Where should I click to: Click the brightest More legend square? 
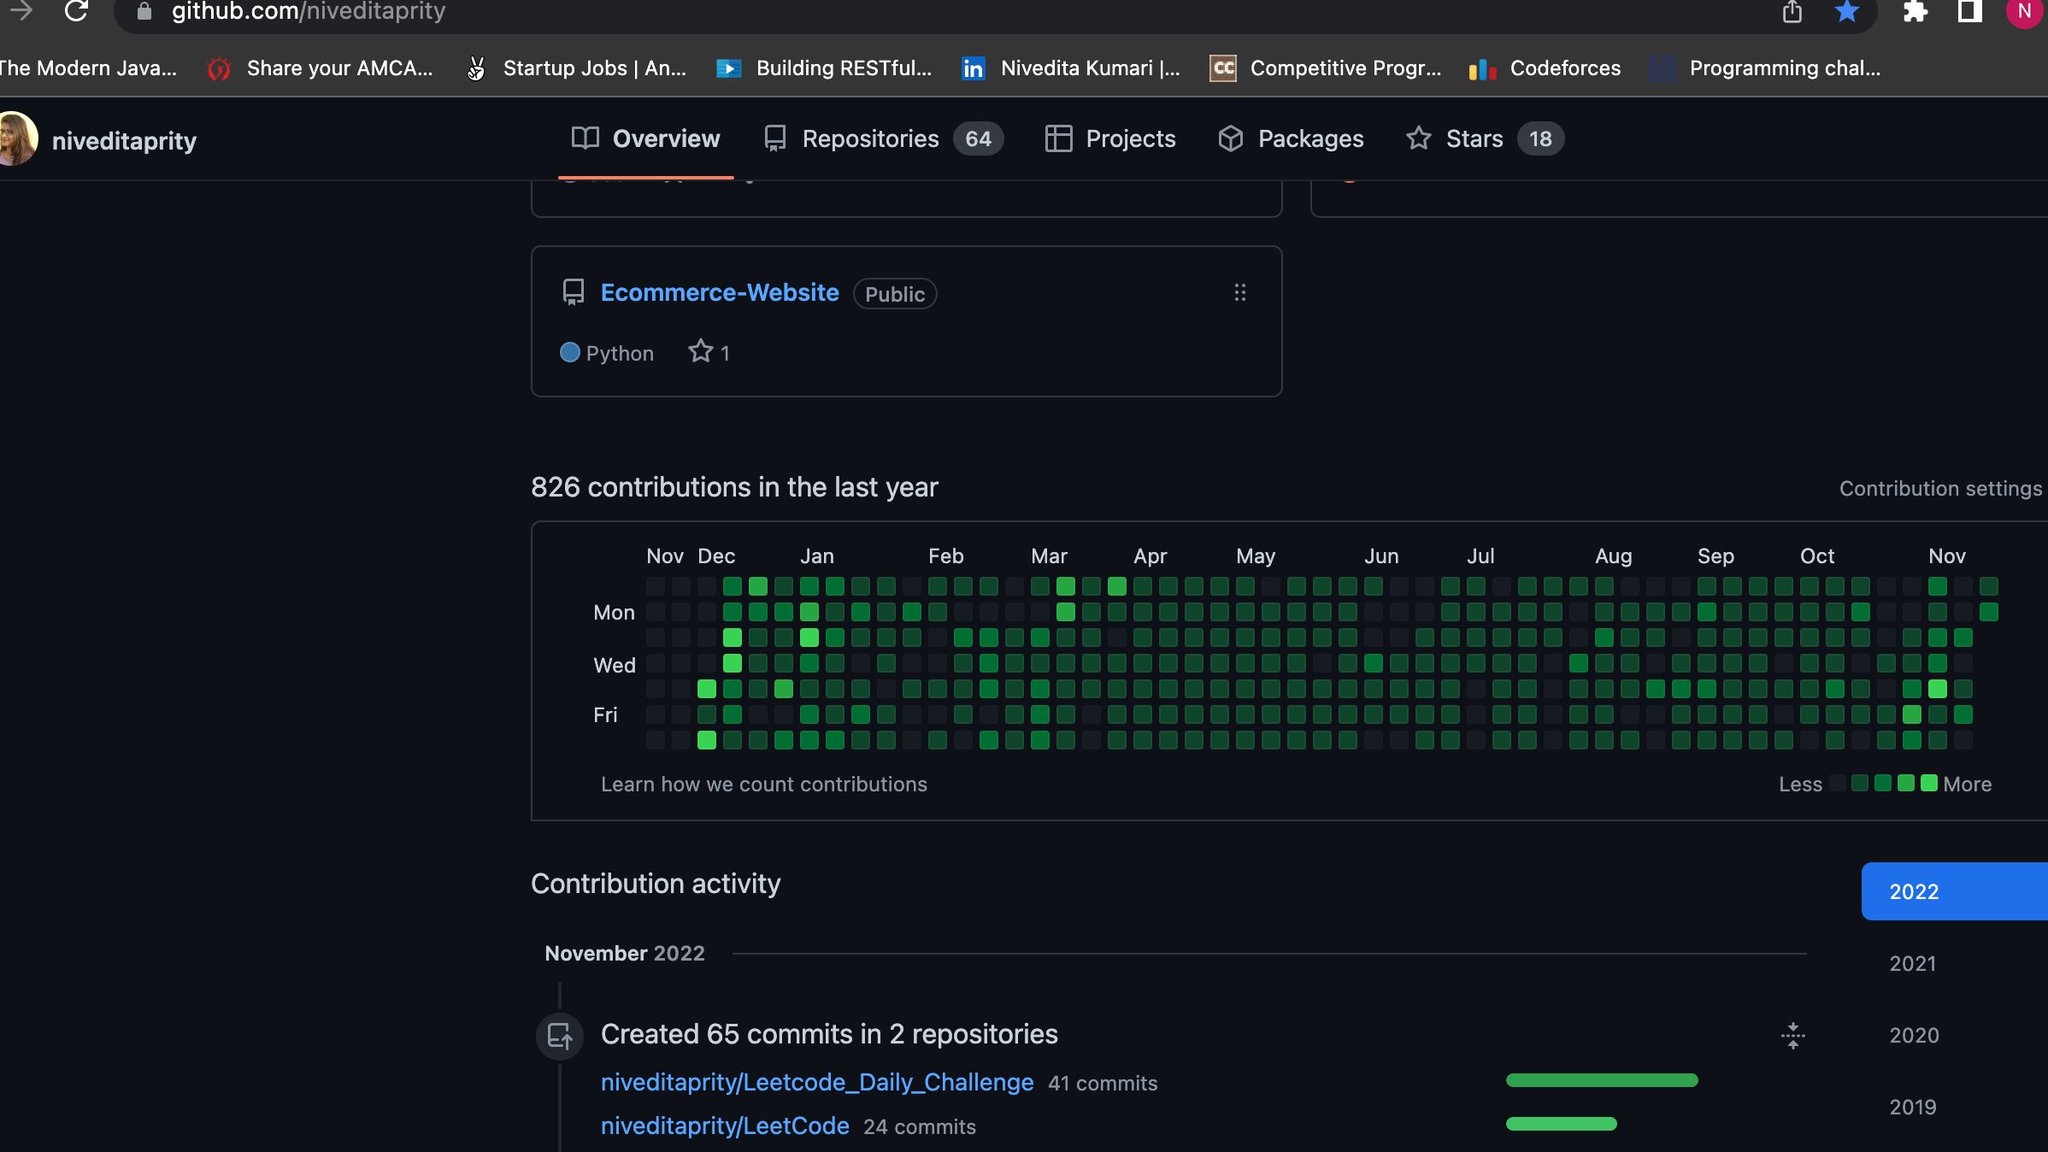(1929, 783)
